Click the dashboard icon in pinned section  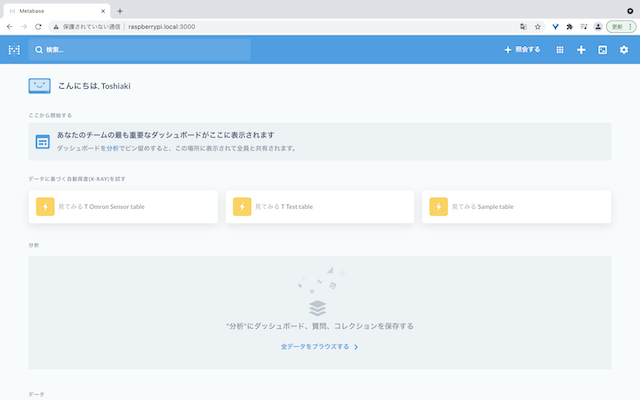point(42,142)
